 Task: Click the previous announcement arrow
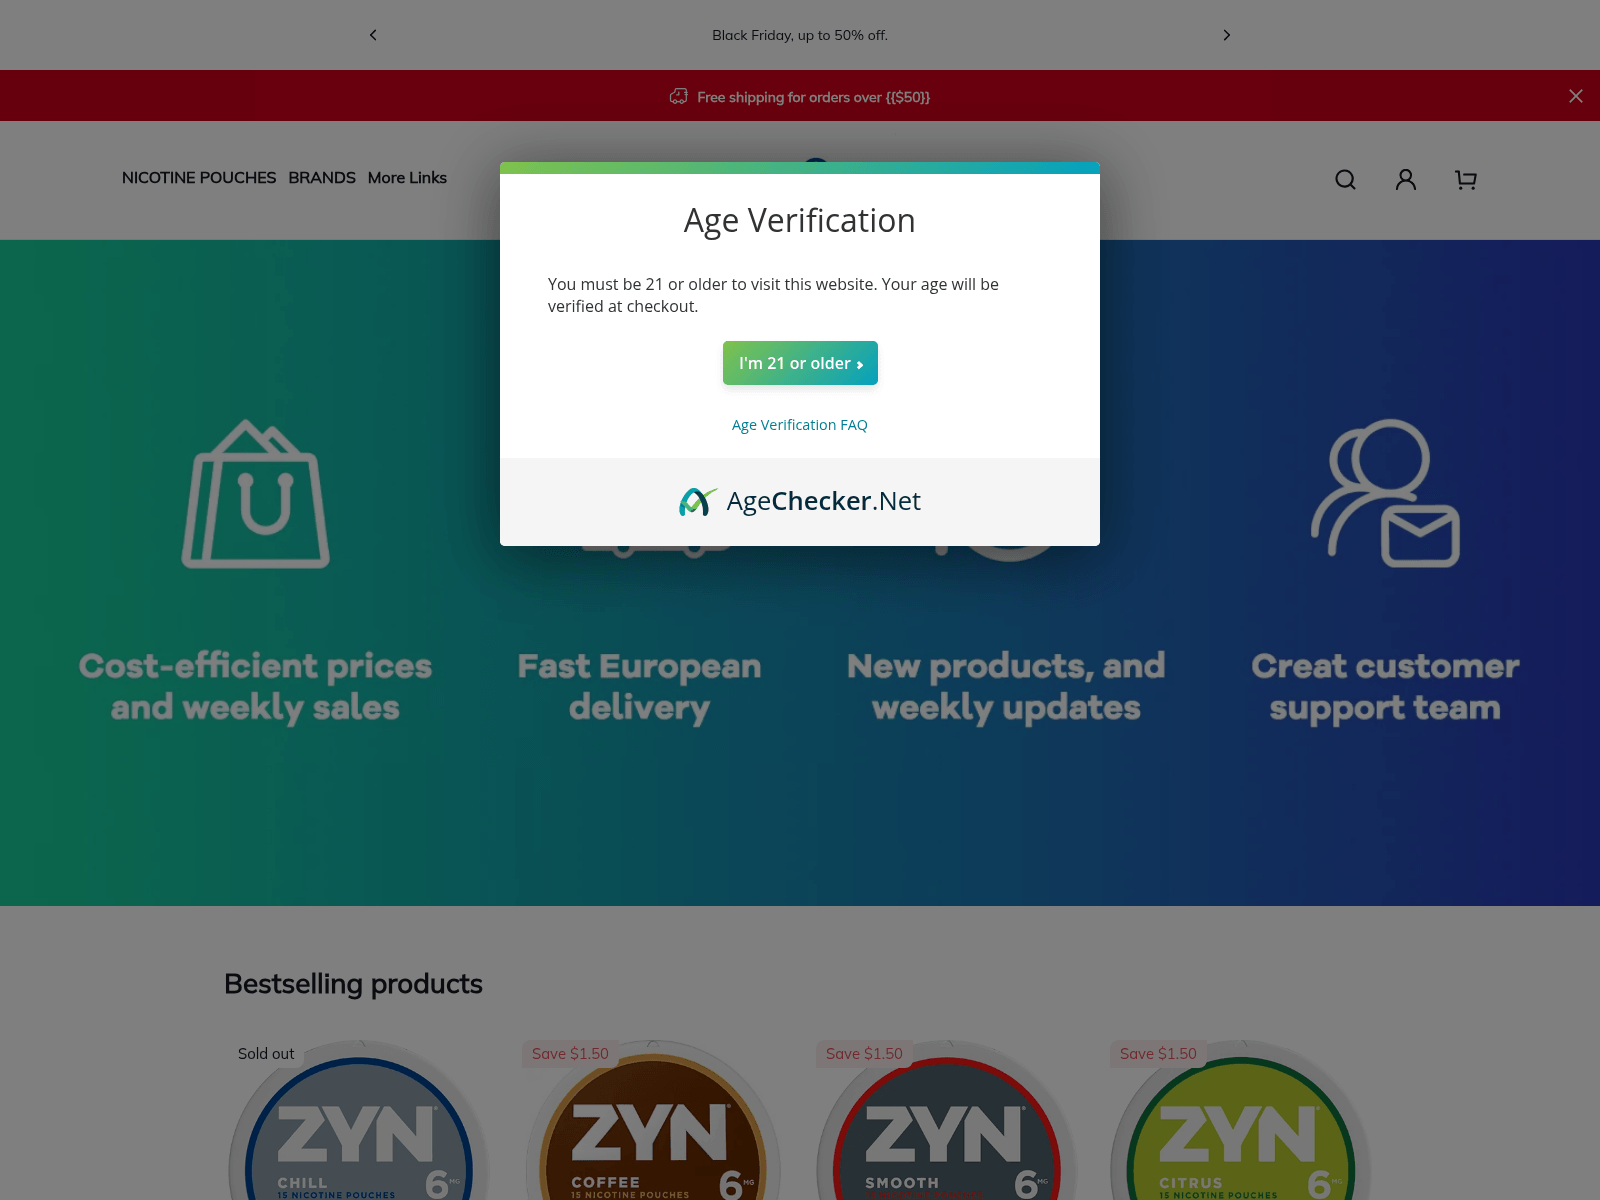373,35
